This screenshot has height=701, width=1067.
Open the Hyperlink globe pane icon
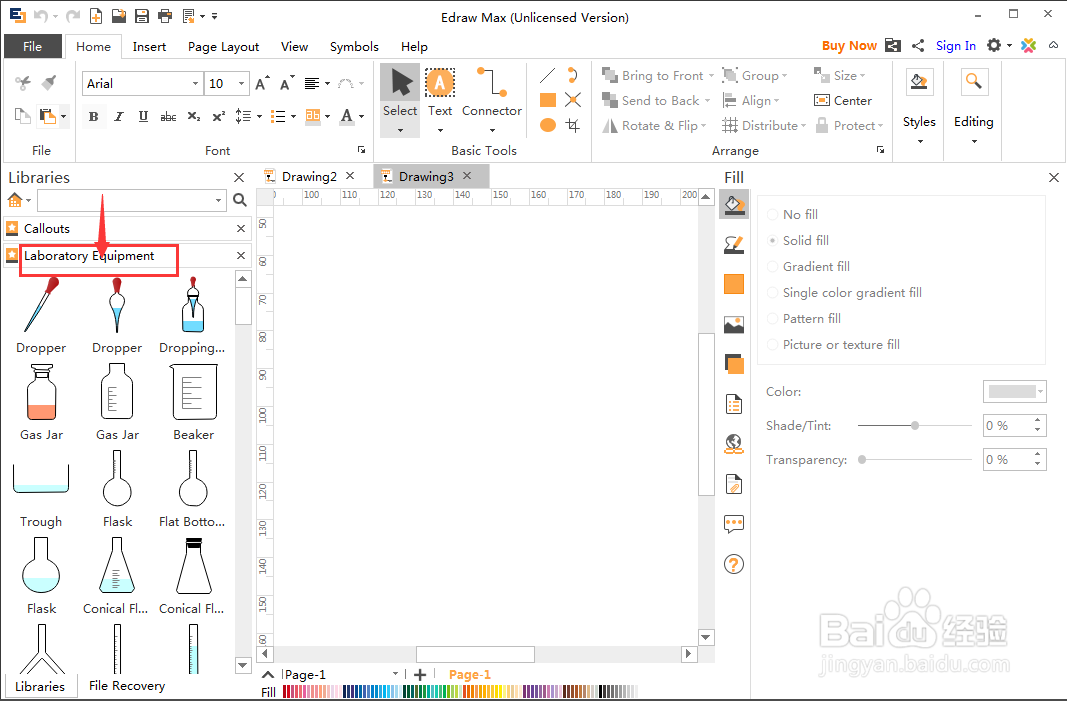click(x=734, y=444)
